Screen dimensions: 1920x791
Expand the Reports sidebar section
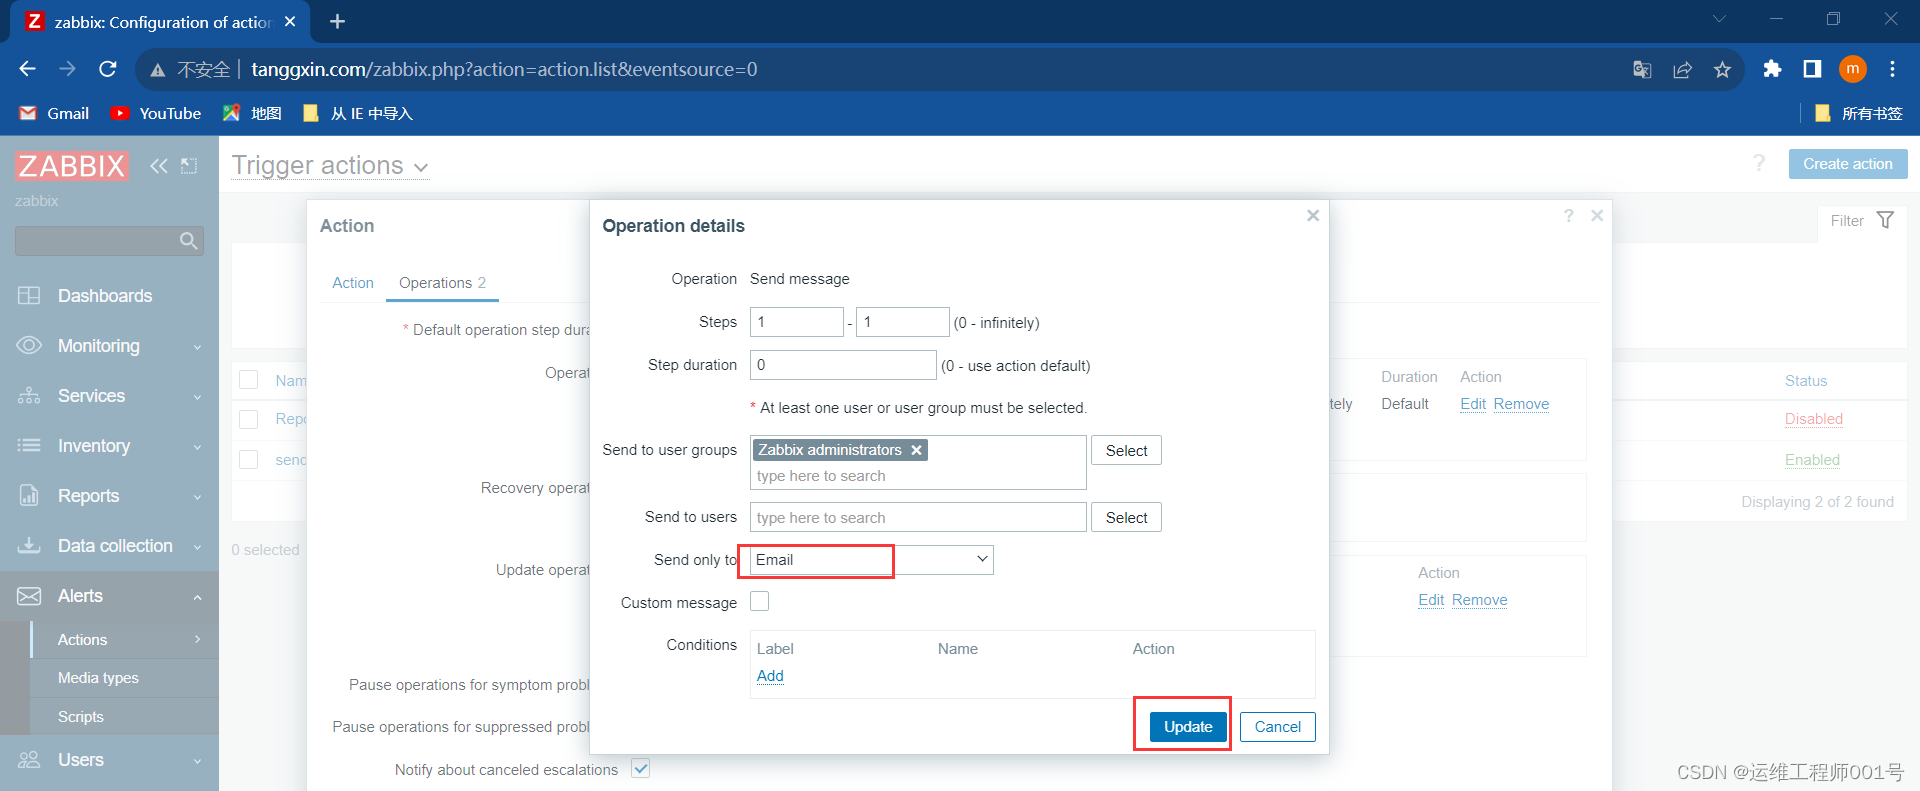pyautogui.click(x=109, y=495)
